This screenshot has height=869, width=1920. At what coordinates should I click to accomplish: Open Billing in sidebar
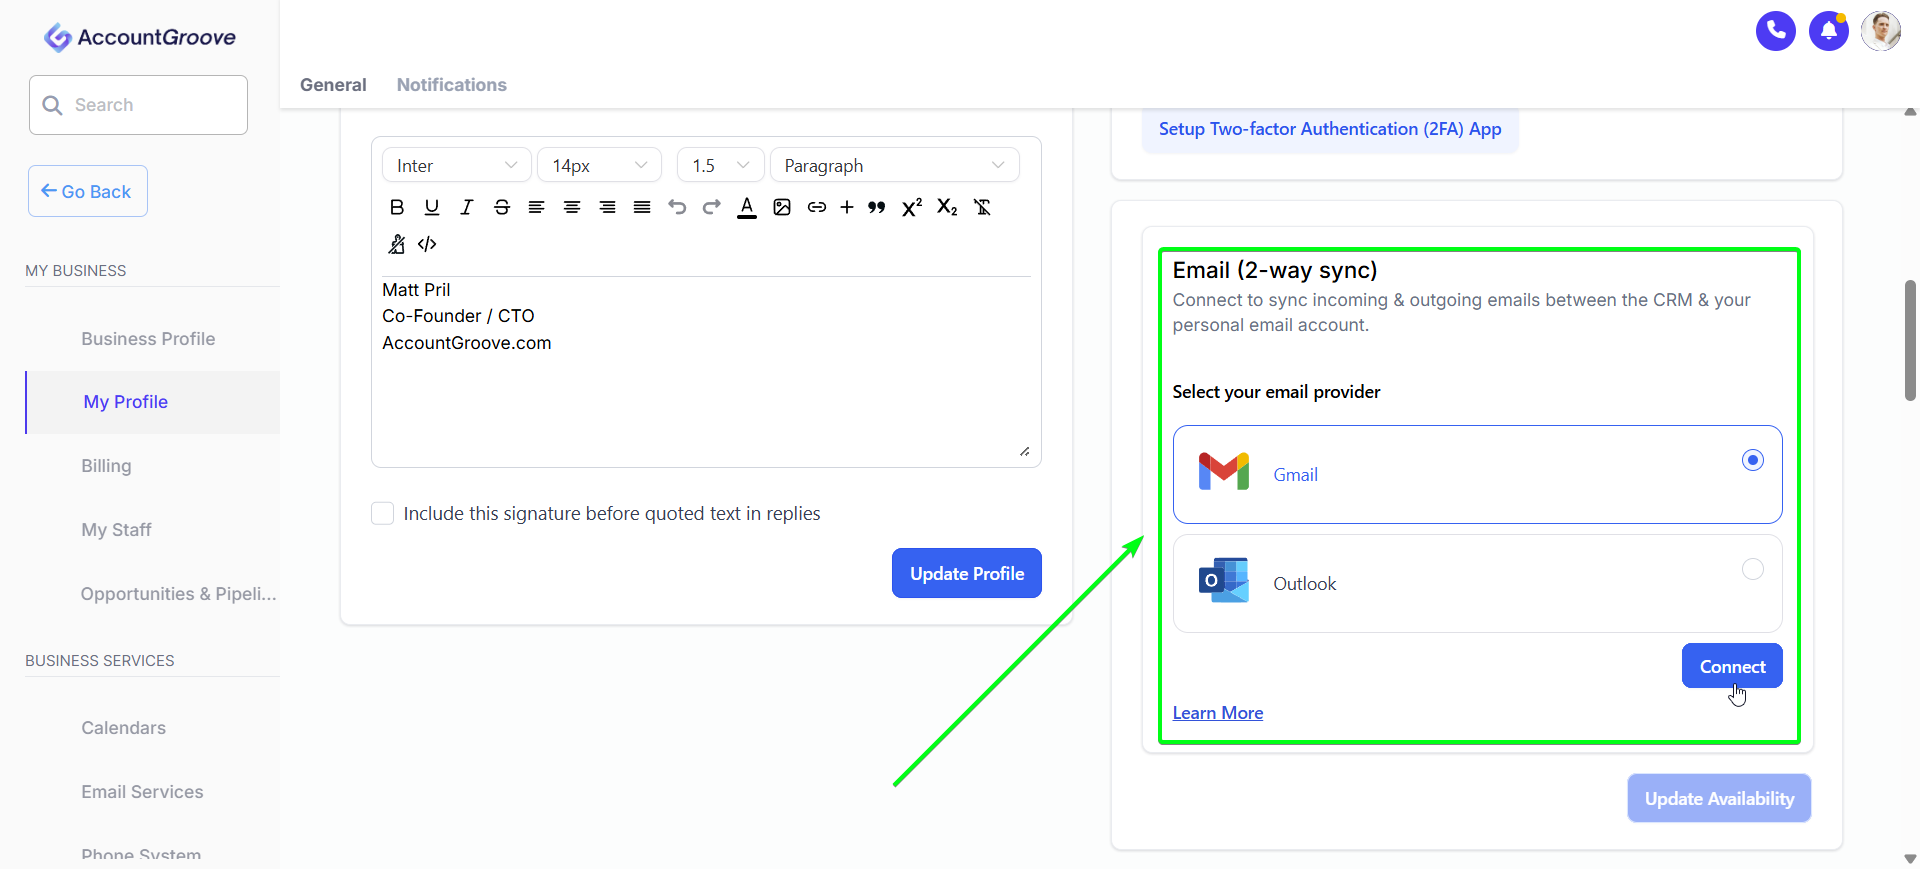pos(106,466)
